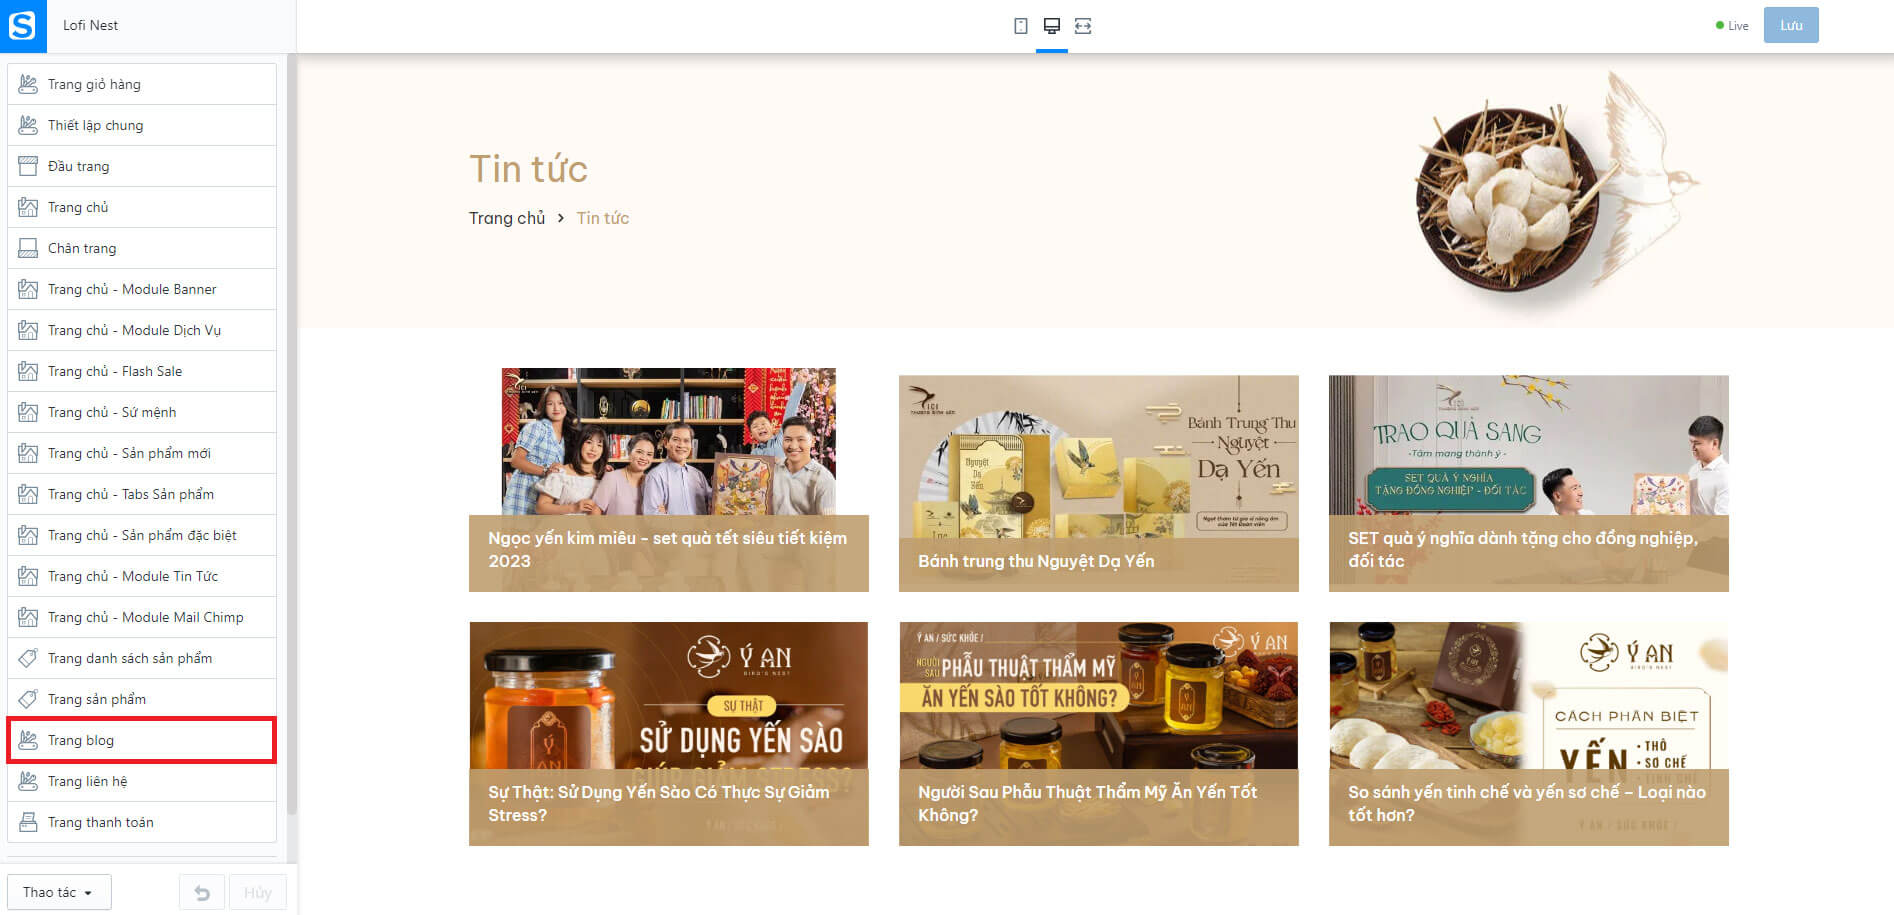Click the Live status indicator
This screenshot has height=915, width=1894.
(1733, 26)
